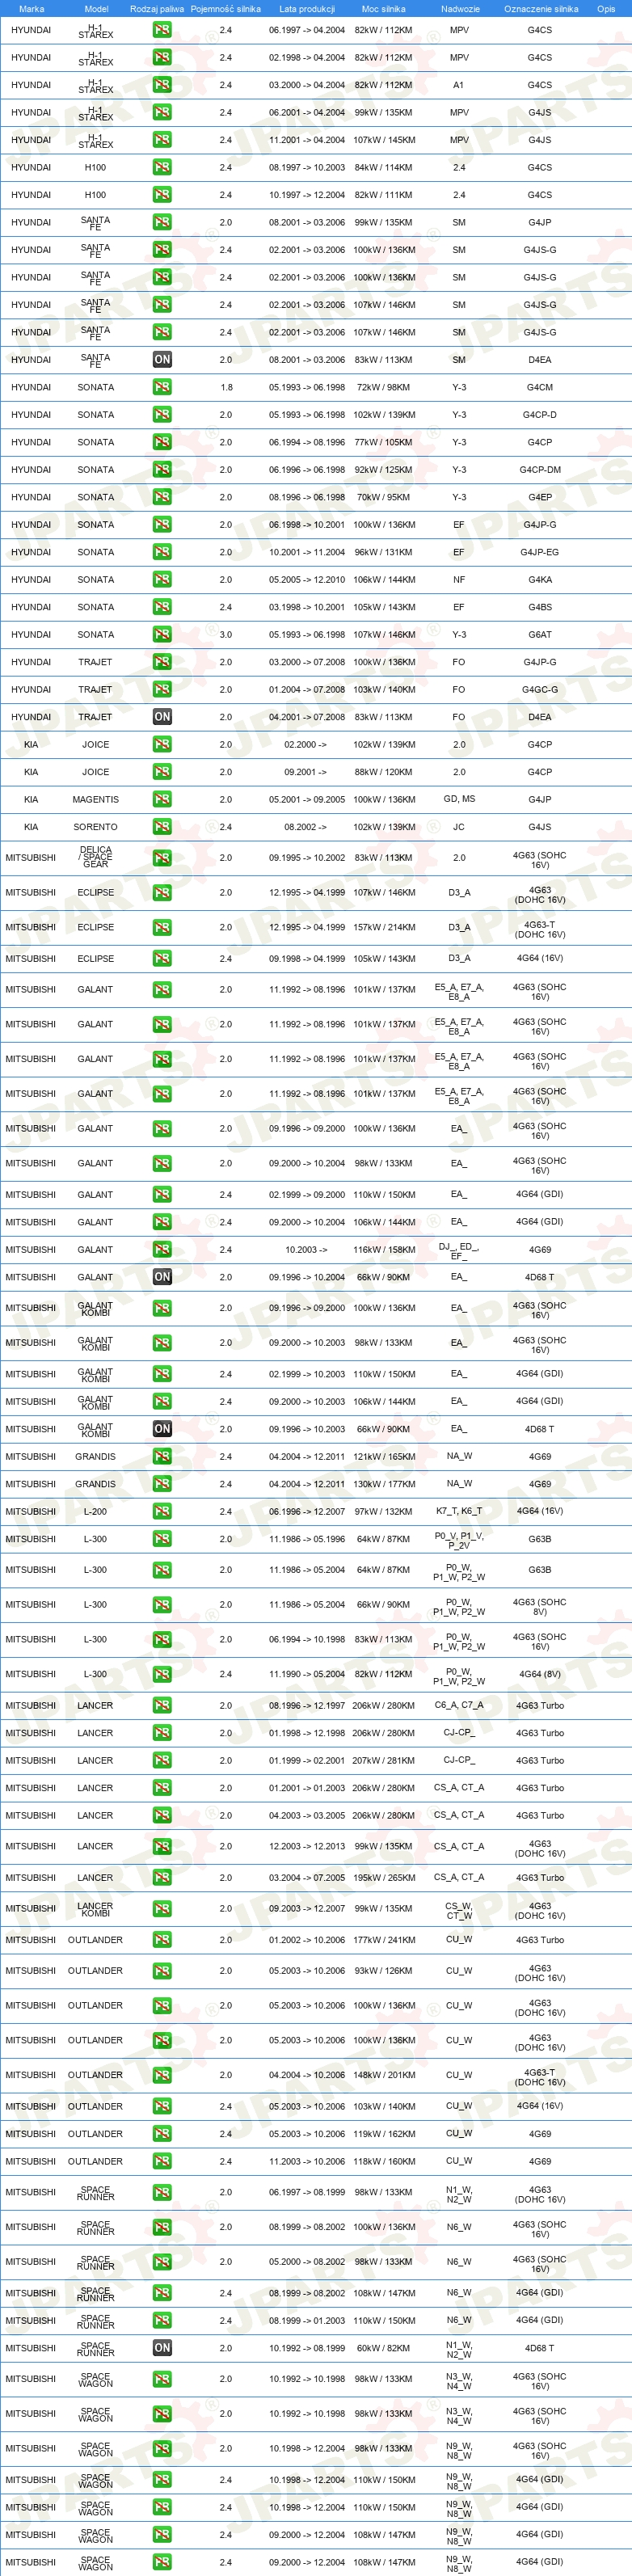Click the PB icon for Grandis 130kW / 177KM
The height and width of the screenshot is (2576, 632).
coord(162,1484)
